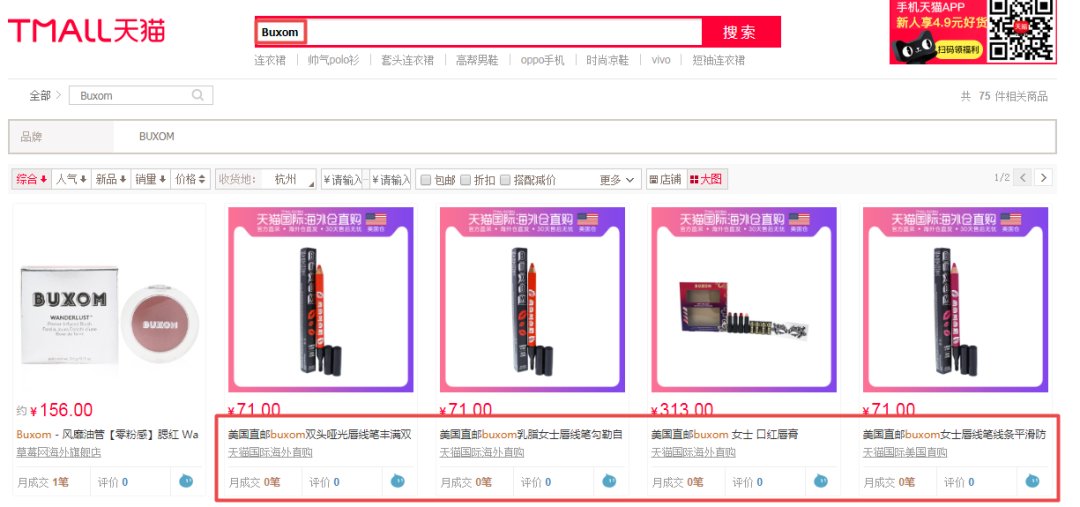Open 天猫国际美国直购 store link

pos(905,453)
